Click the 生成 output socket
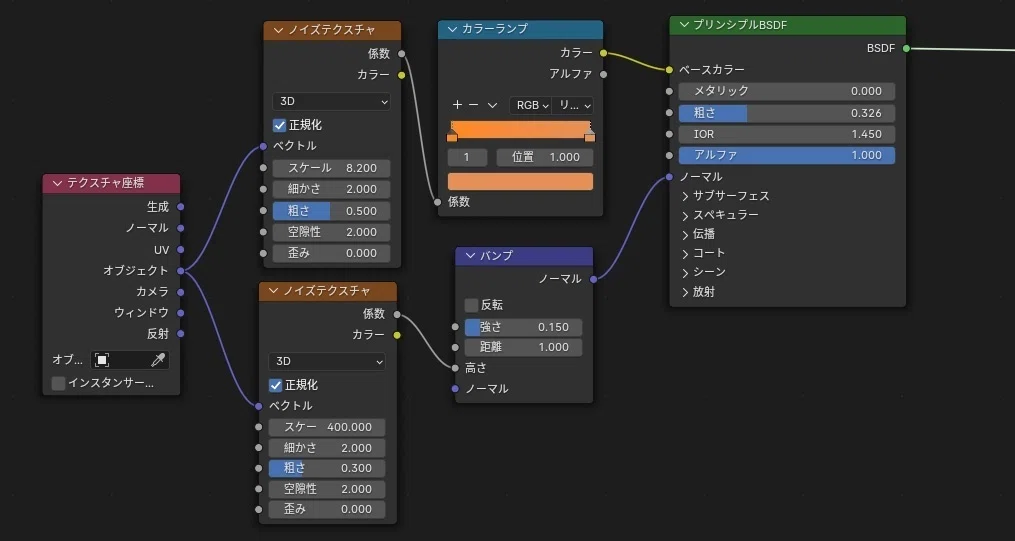The image size is (1015, 541). [181, 207]
